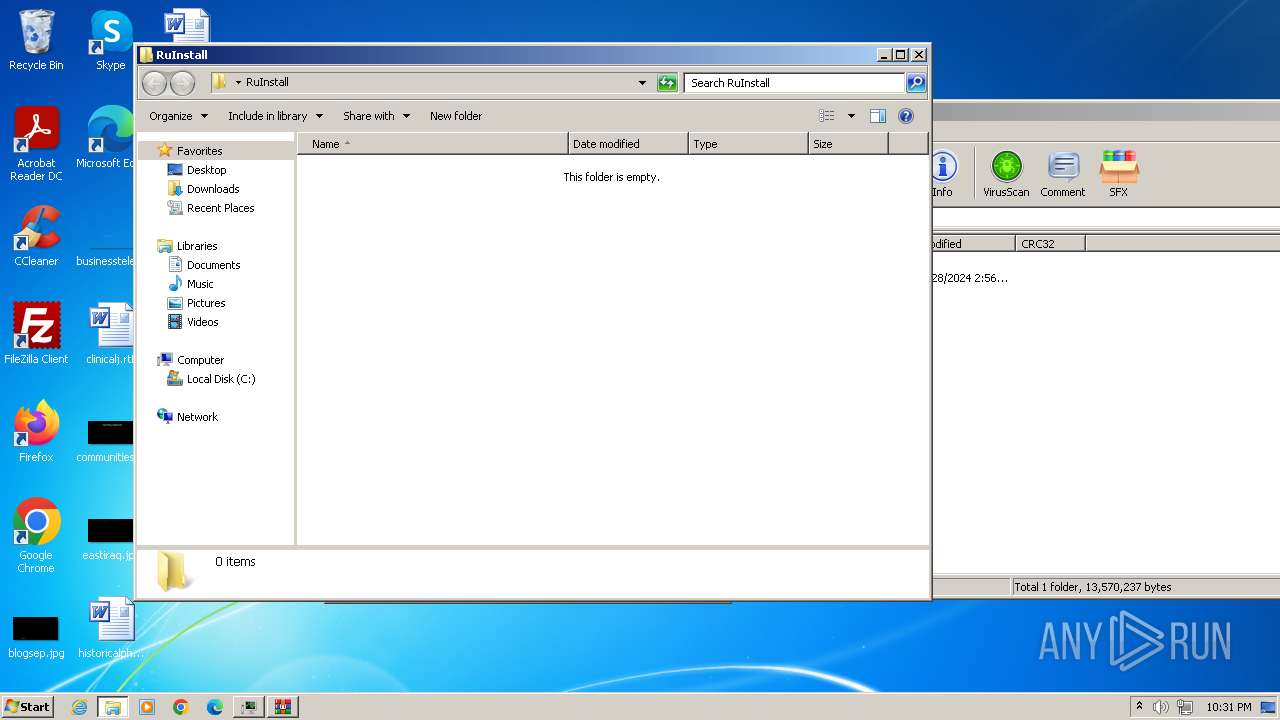Select Recent Places in navigation pane
The image size is (1280, 720).
click(x=220, y=208)
